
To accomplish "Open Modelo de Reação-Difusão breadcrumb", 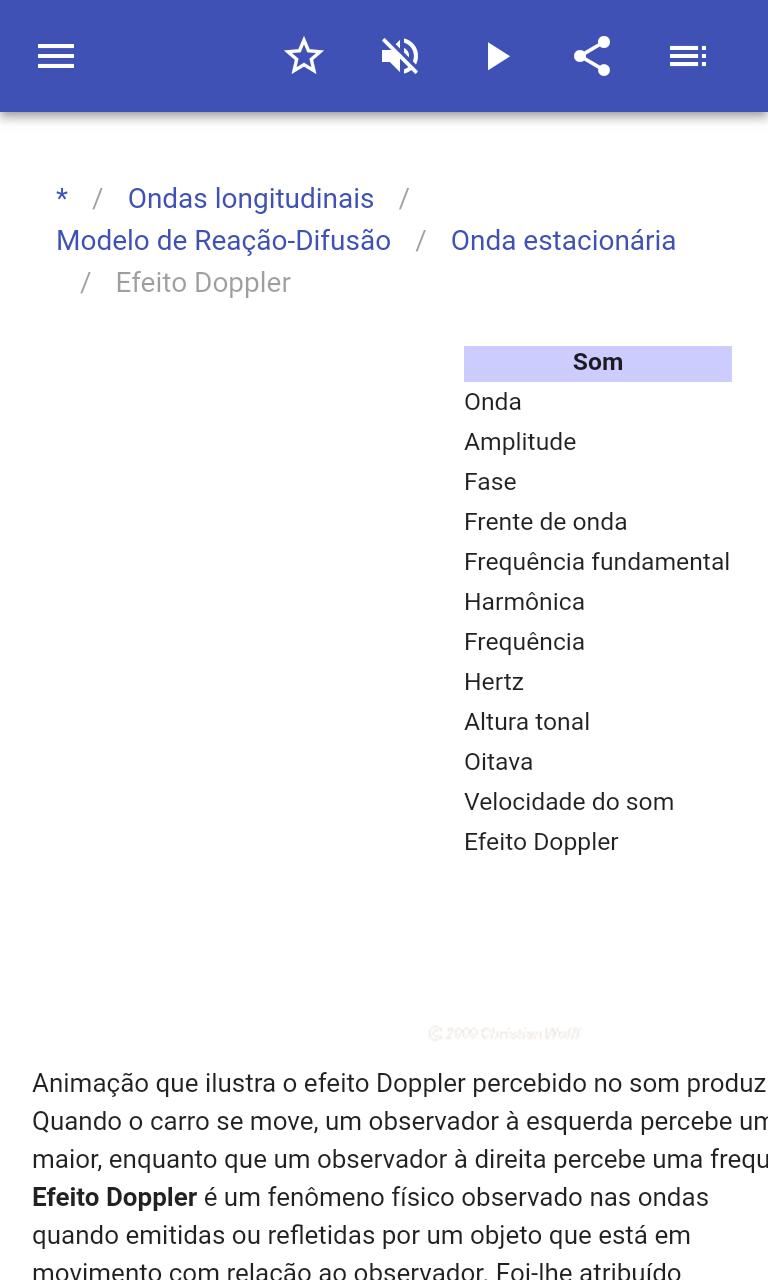I will [x=223, y=240].
